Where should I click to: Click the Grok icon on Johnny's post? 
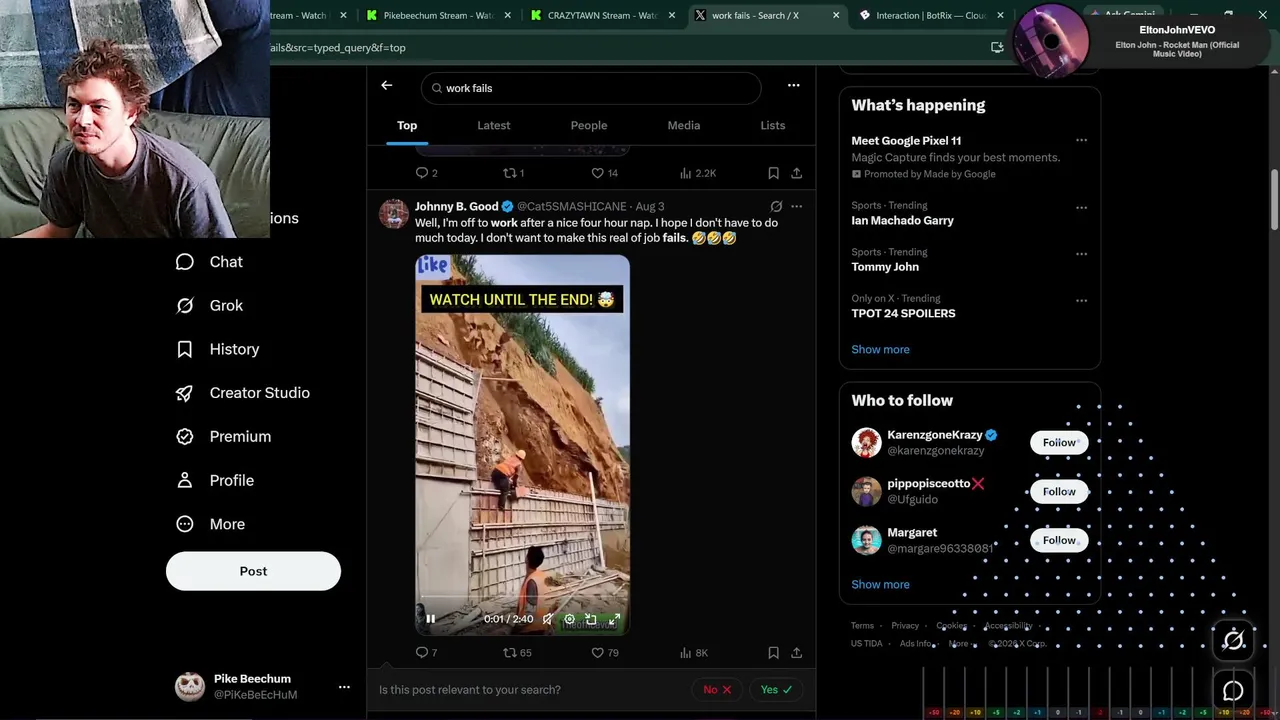coord(775,206)
